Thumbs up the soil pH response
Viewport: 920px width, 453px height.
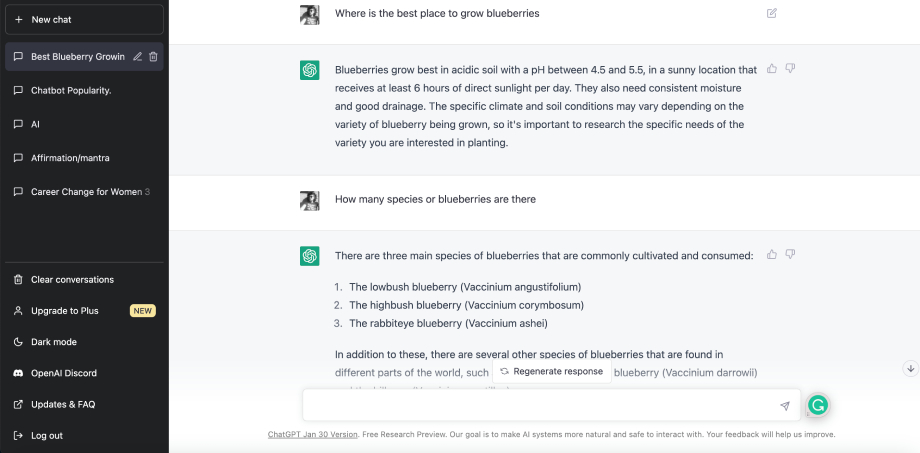(x=772, y=69)
